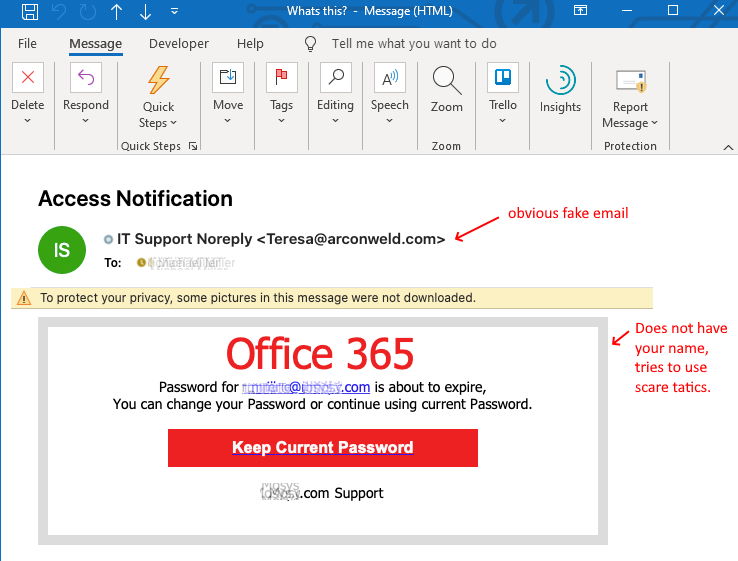Expand the Delete group dropdown arrow
The width and height of the screenshot is (738, 561).
[28, 120]
